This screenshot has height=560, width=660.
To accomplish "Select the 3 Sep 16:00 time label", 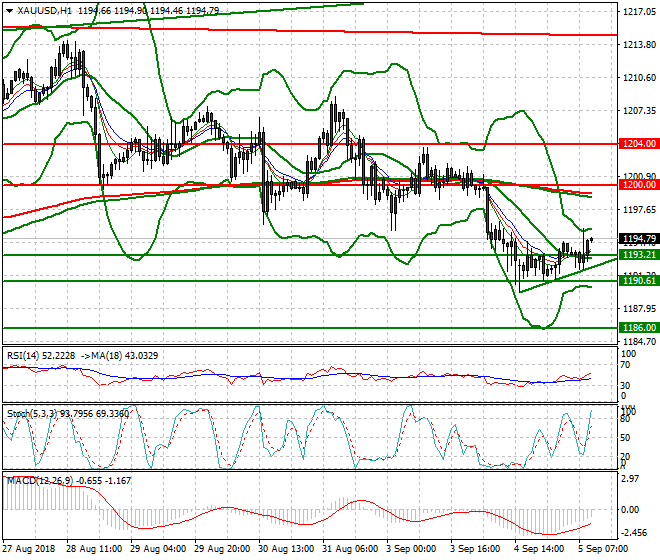I will point(475,549).
